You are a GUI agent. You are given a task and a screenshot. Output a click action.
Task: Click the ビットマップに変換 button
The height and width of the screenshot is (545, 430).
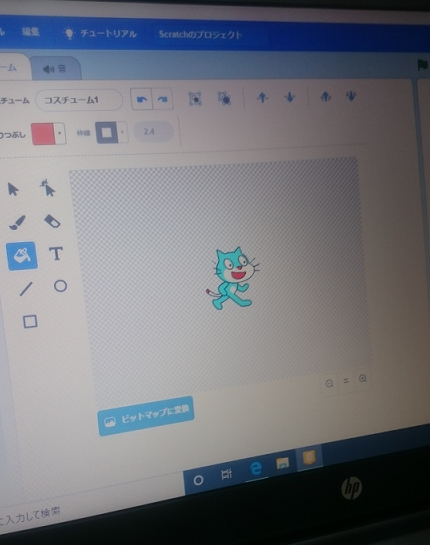pyautogui.click(x=146, y=415)
